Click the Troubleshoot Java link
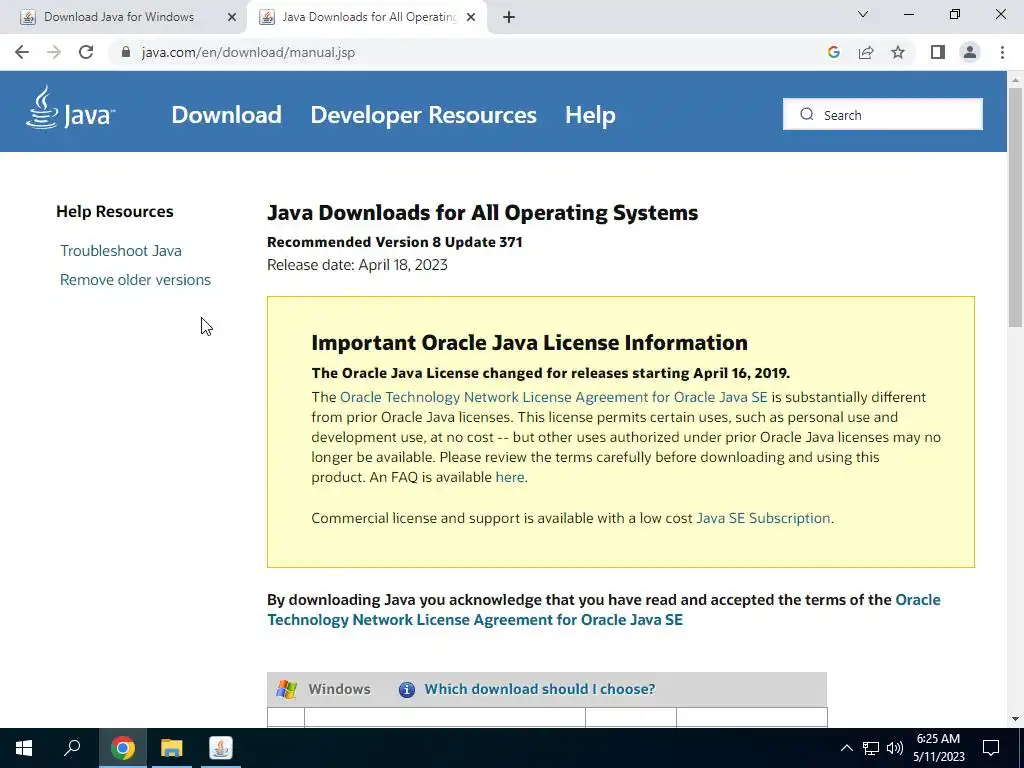Screen dimensions: 1024x768 (x=121, y=251)
